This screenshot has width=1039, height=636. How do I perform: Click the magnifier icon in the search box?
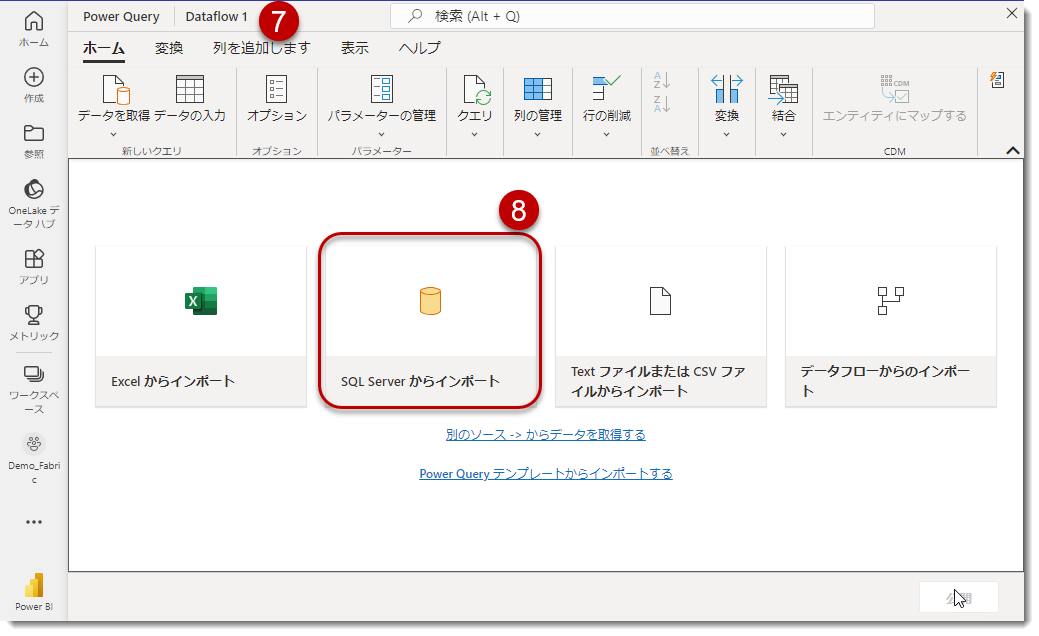[415, 16]
